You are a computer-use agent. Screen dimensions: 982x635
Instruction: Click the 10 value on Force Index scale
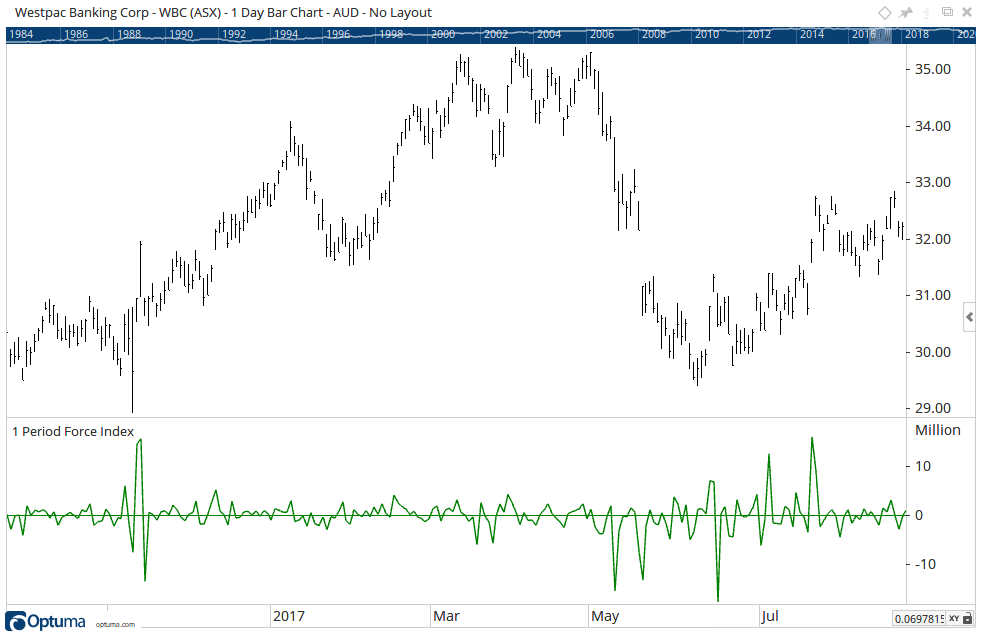pos(923,467)
